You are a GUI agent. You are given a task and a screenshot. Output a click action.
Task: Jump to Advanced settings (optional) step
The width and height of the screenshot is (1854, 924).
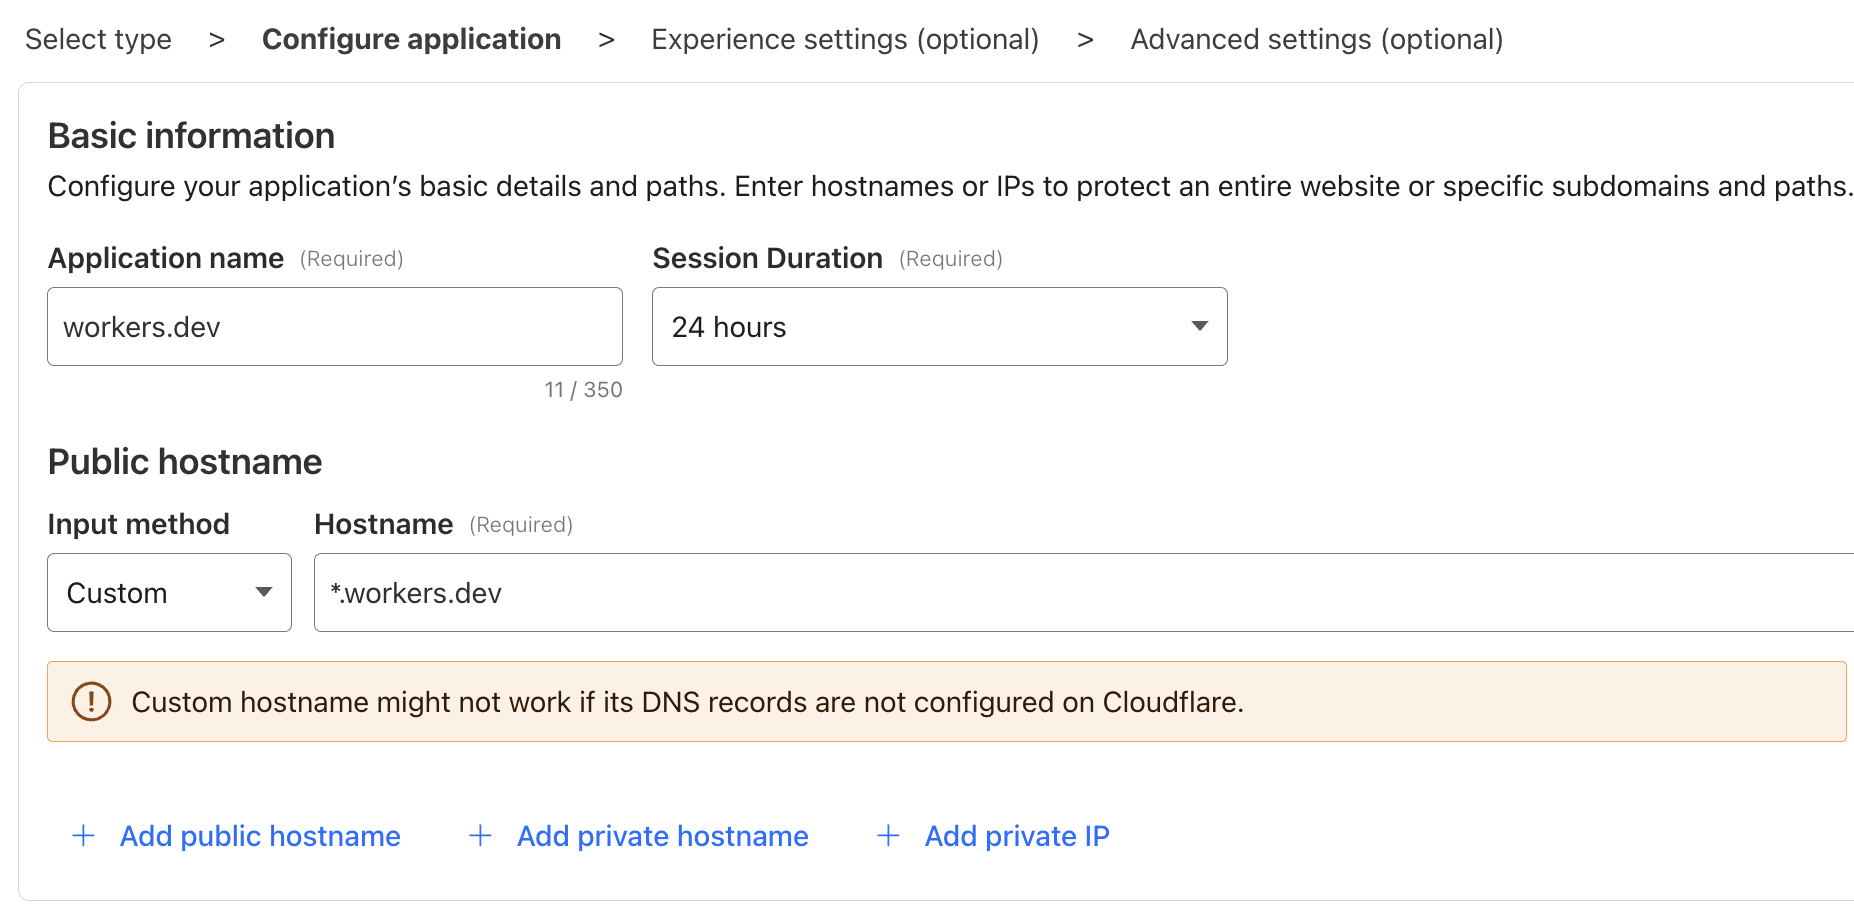[1316, 40]
